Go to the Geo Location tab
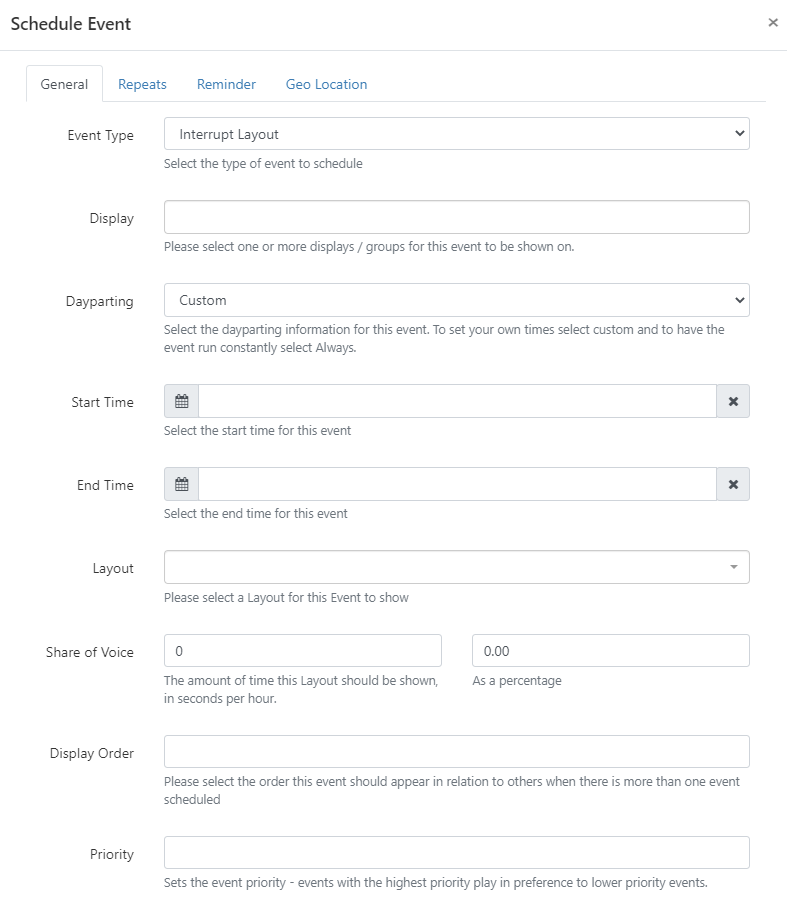Viewport: 787px width, 911px height. pyautogui.click(x=326, y=84)
